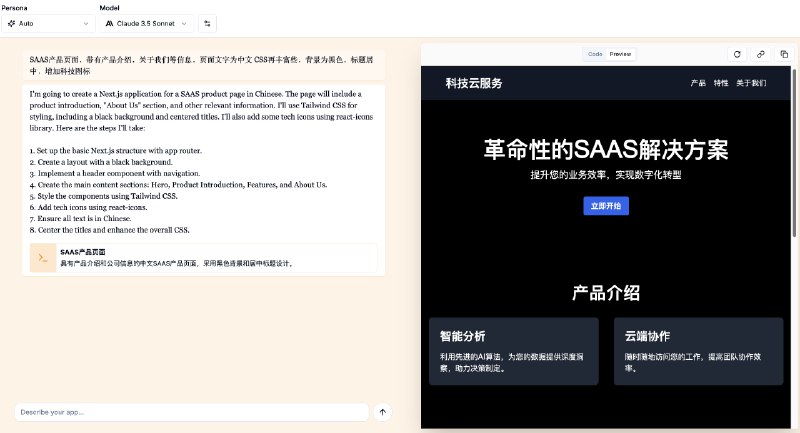
Task: Click the 产品介绍 section heading
Action: click(606, 293)
